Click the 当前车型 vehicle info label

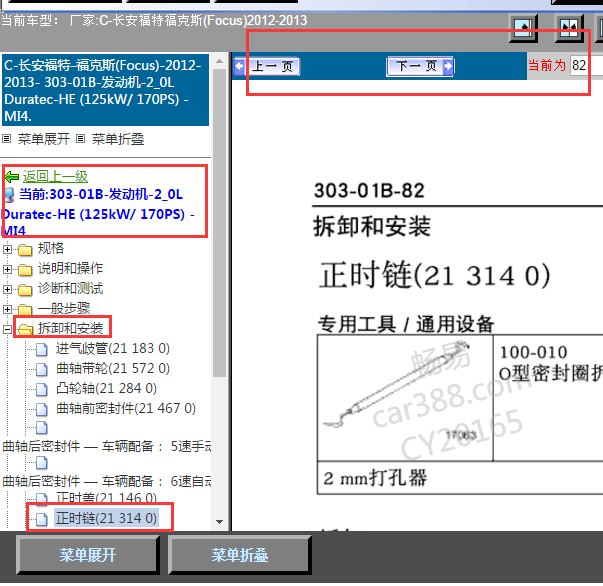click(x=154, y=20)
